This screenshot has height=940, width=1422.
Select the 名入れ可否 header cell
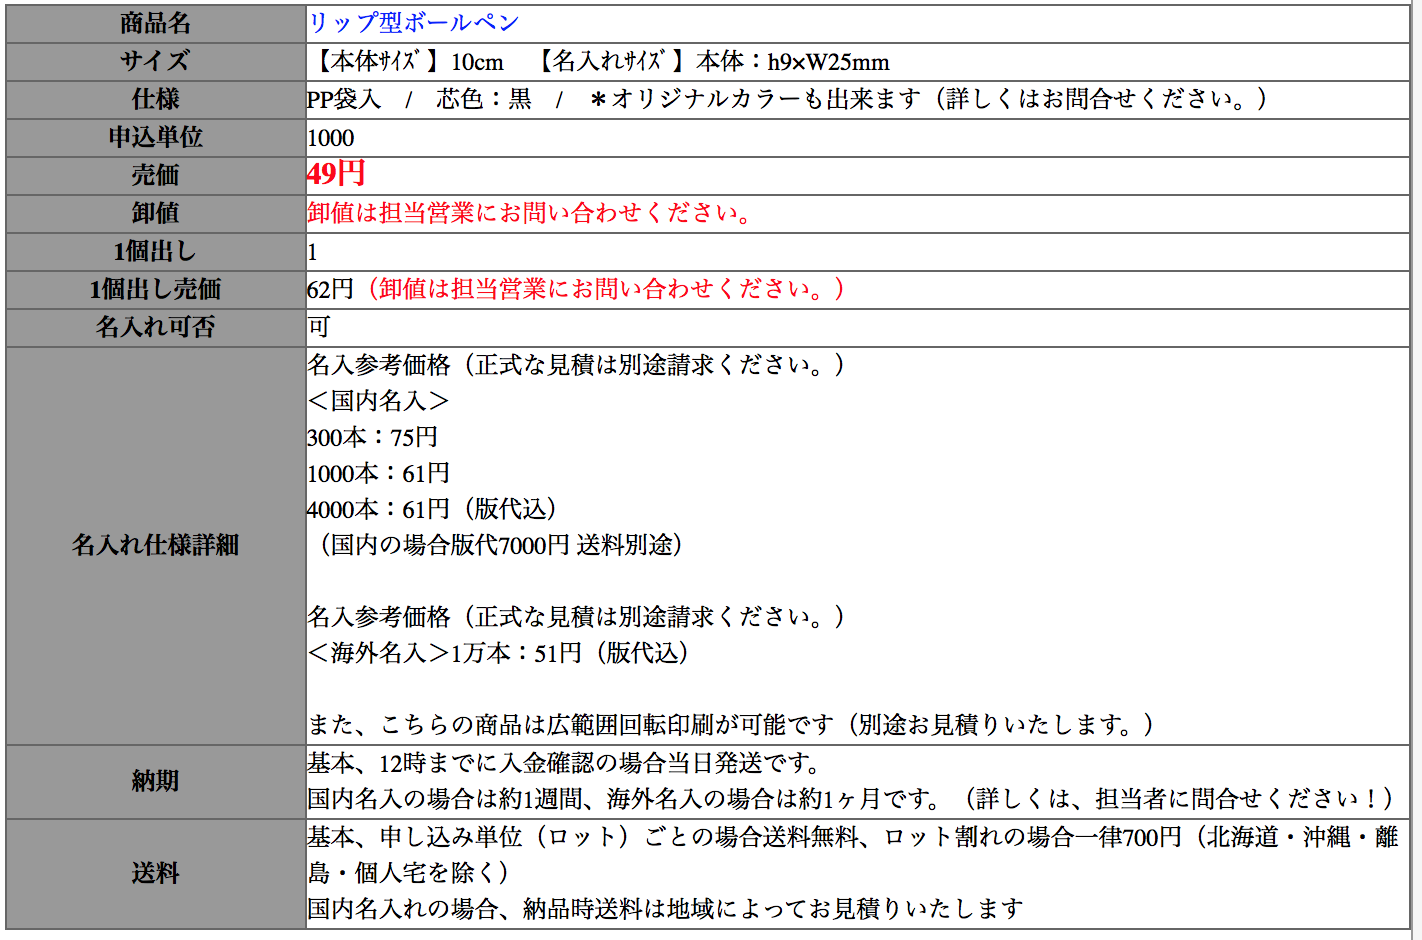click(156, 328)
